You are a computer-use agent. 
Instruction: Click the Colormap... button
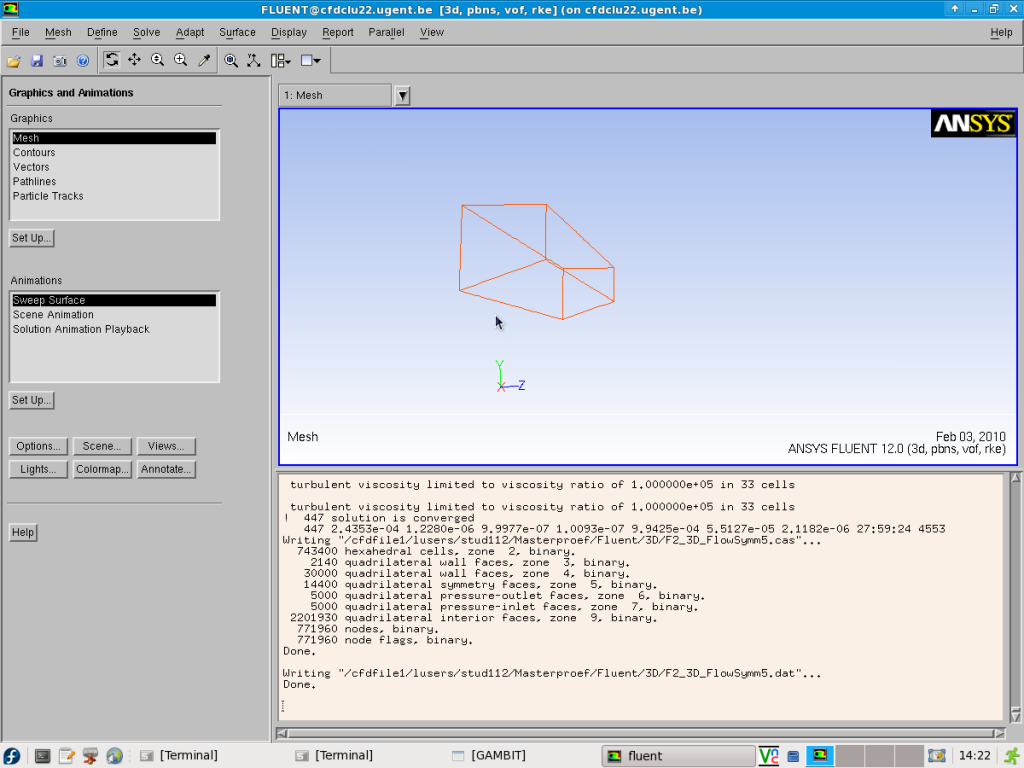(x=102, y=469)
